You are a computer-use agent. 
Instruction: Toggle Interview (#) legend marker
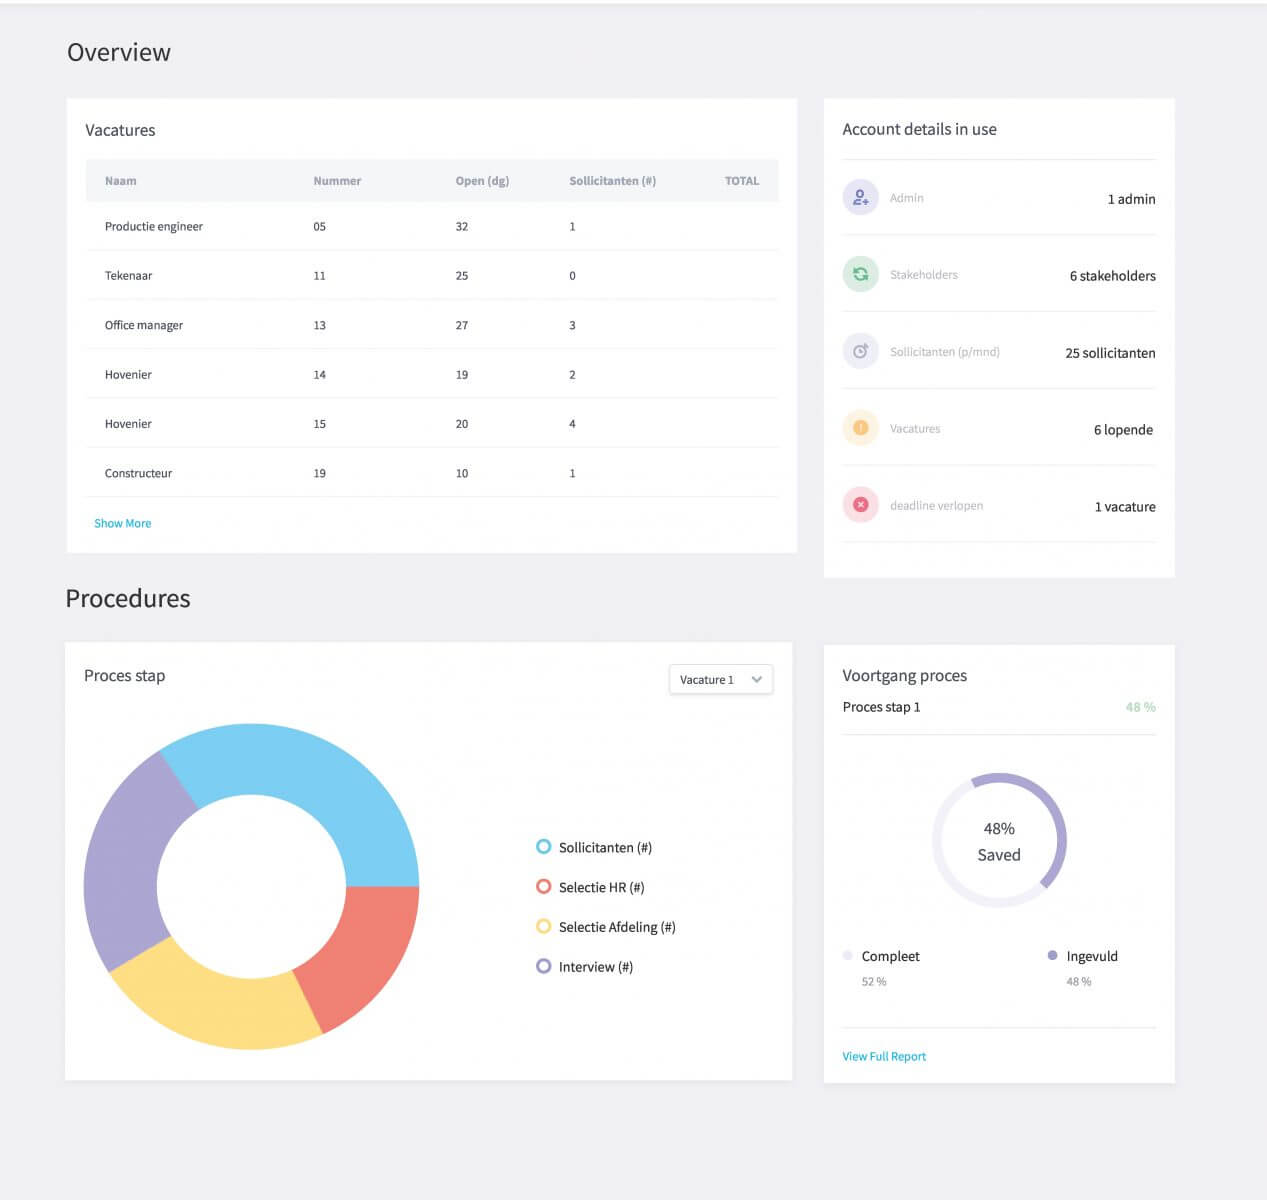(544, 967)
